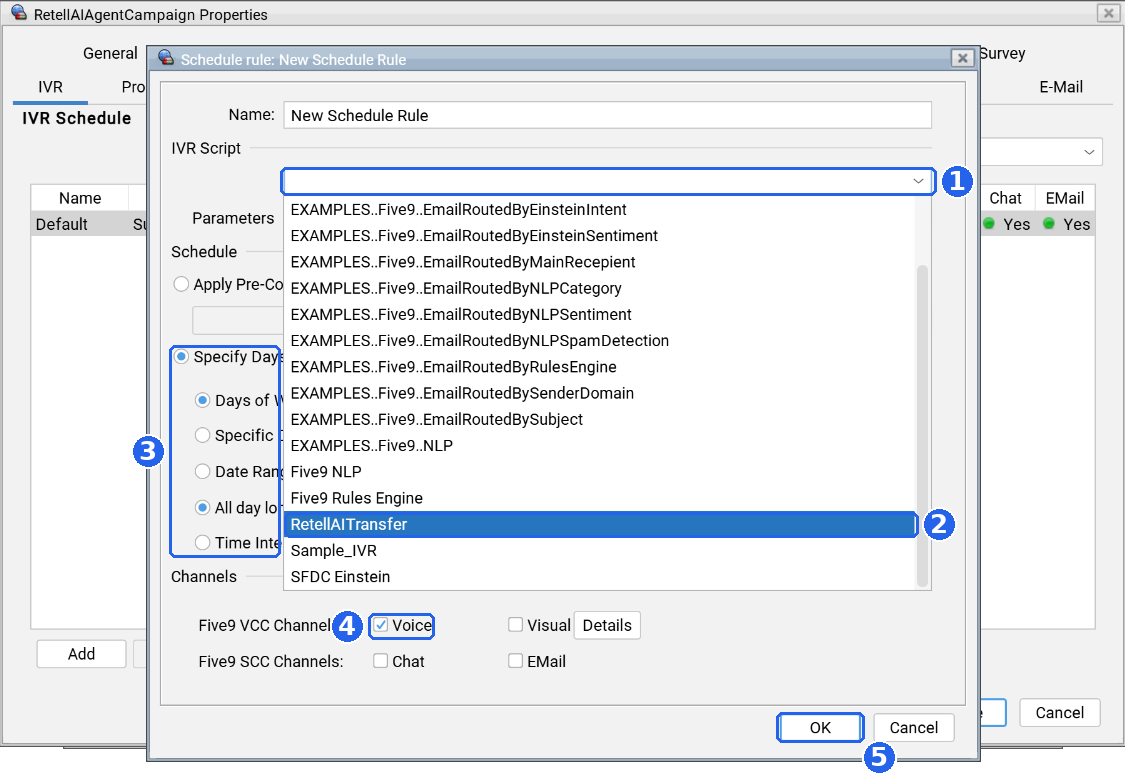Click the Name column header

tap(80, 198)
